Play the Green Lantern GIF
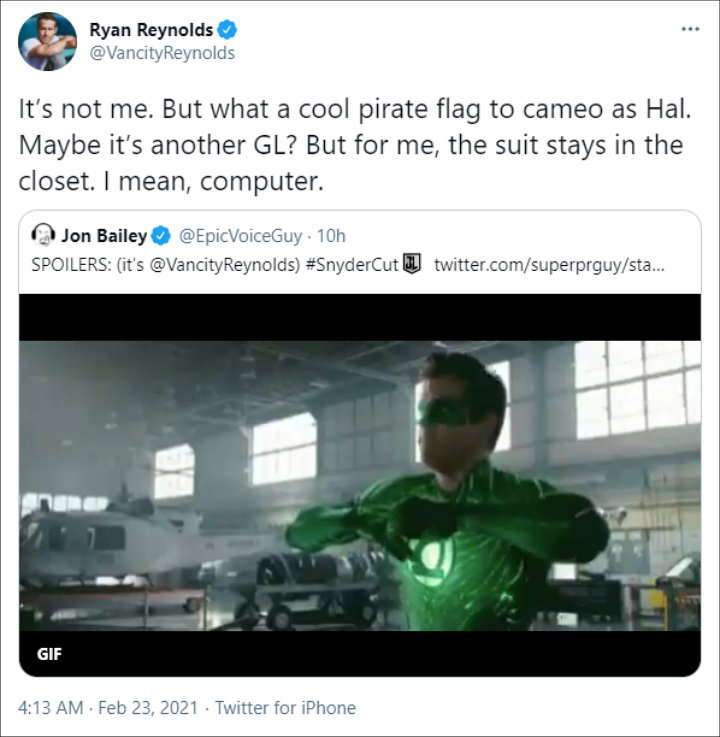The width and height of the screenshot is (720, 737). 360,485
